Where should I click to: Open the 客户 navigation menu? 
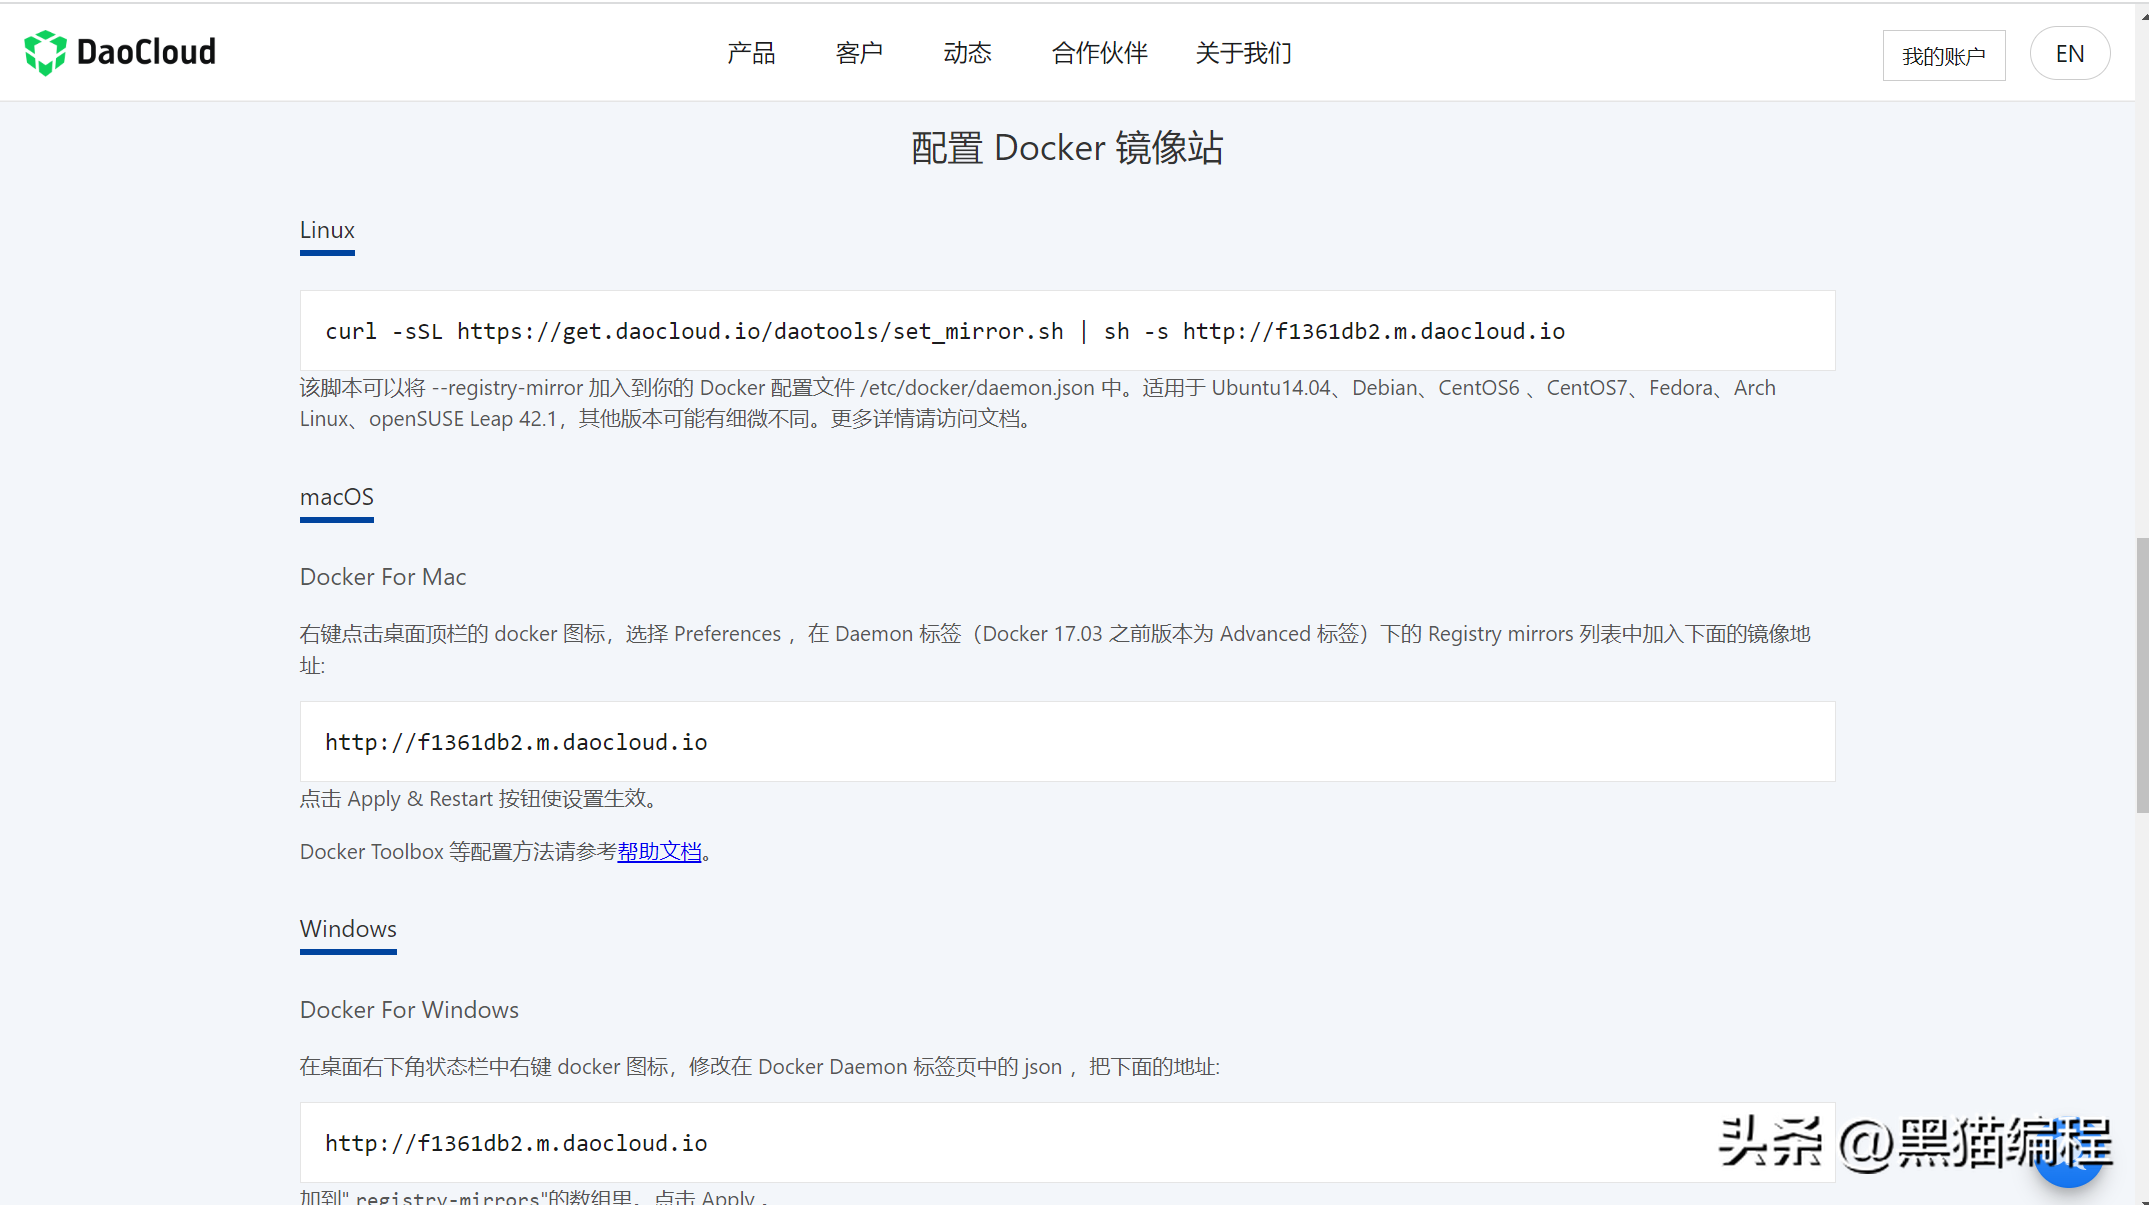point(859,53)
